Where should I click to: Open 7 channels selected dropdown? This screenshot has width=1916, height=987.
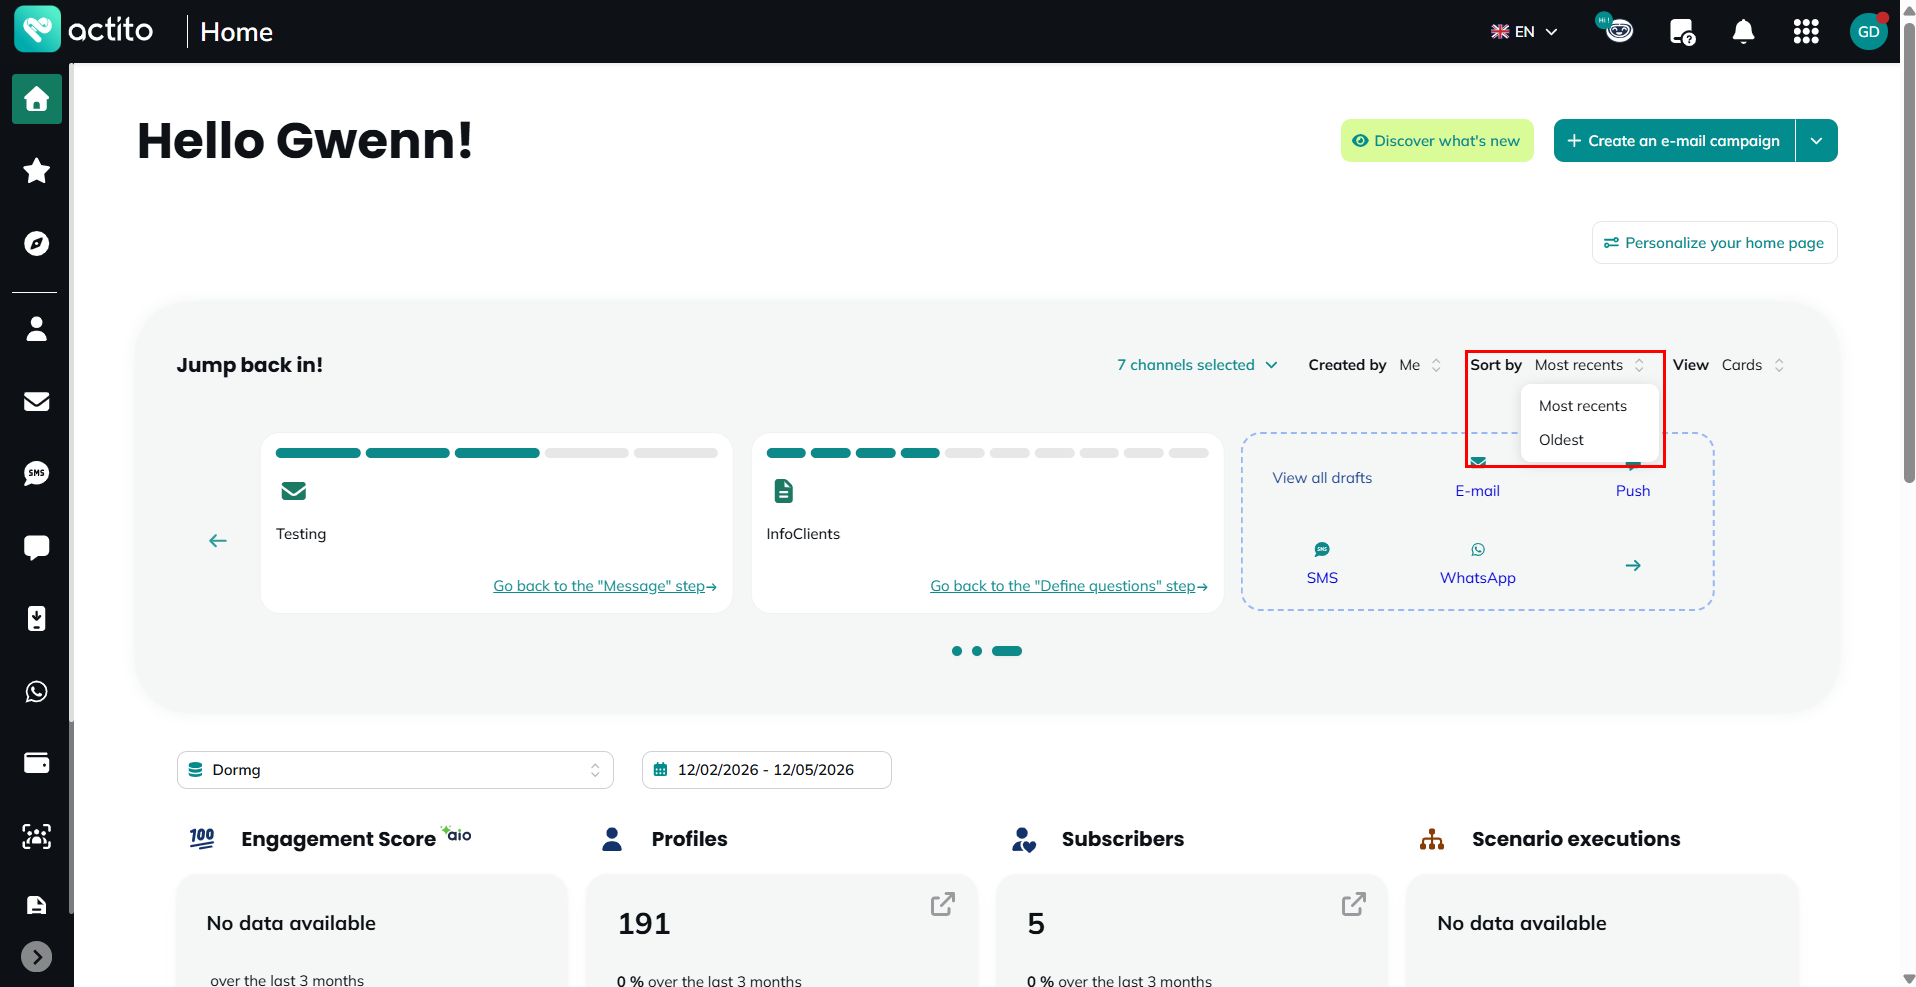coord(1197,365)
